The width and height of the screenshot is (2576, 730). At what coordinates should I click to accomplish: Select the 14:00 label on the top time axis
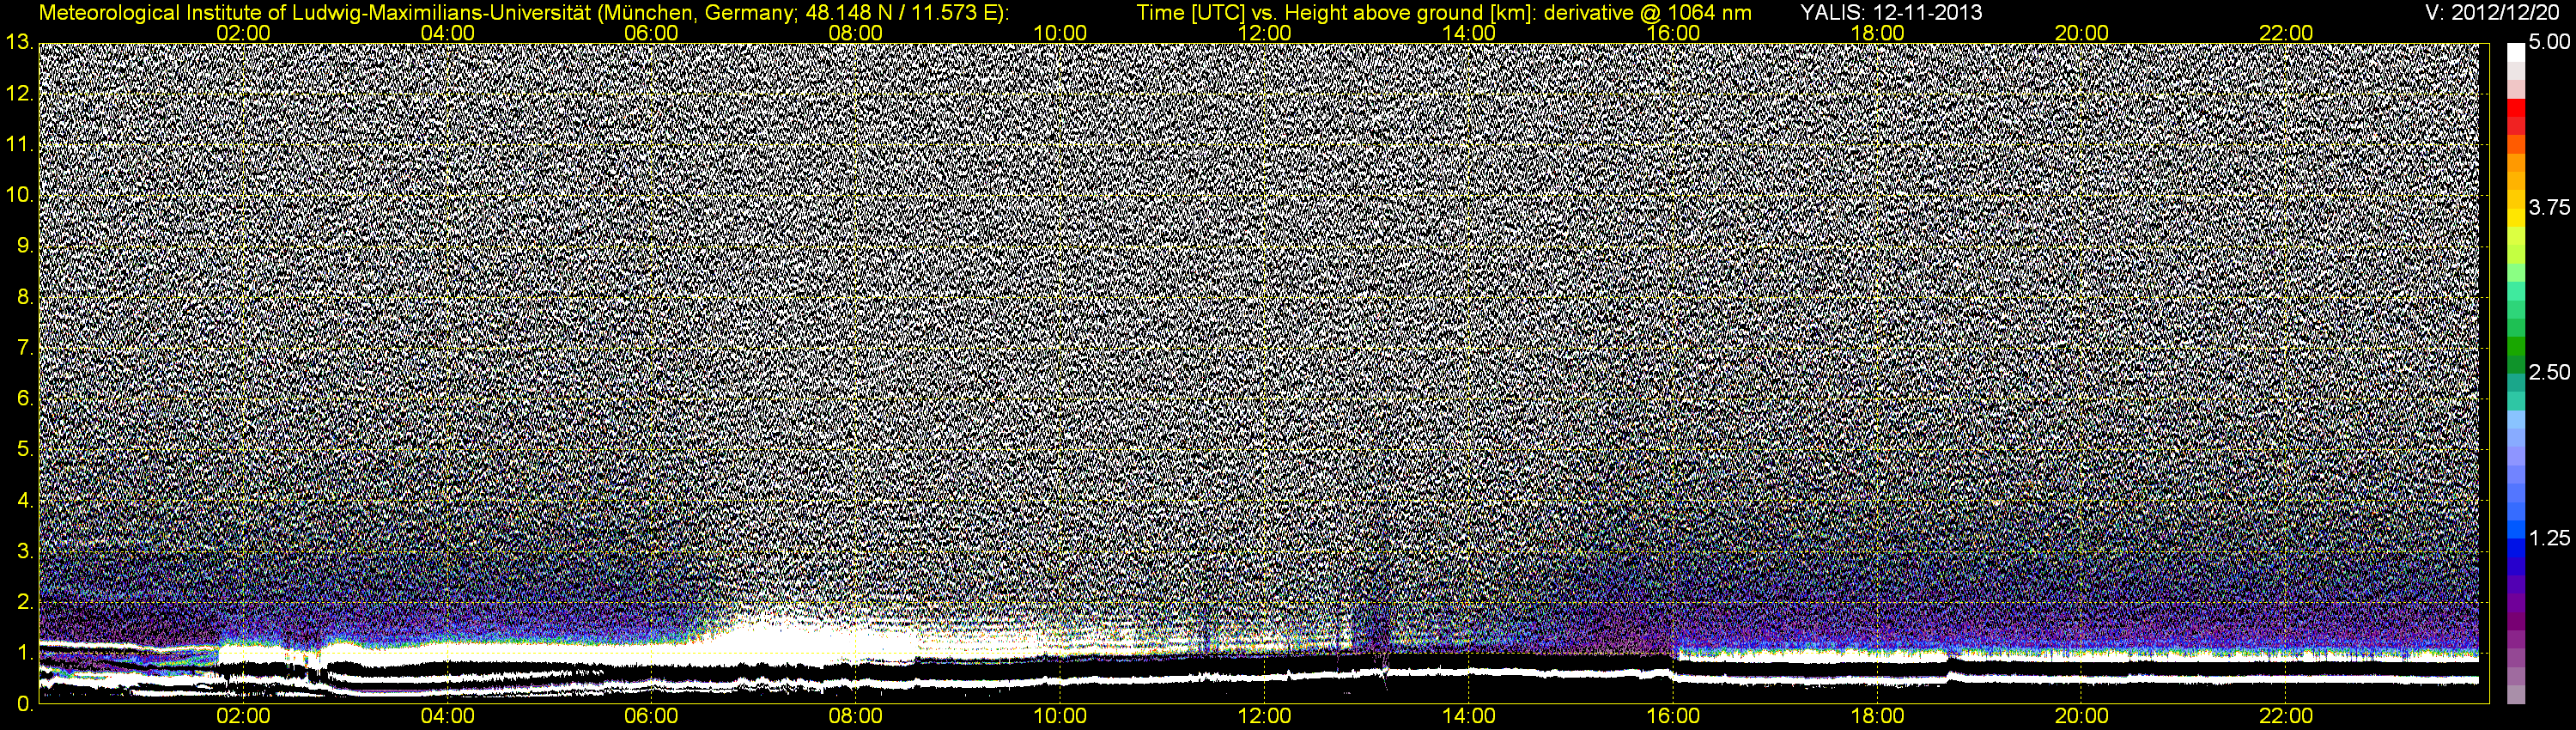[x=1469, y=33]
